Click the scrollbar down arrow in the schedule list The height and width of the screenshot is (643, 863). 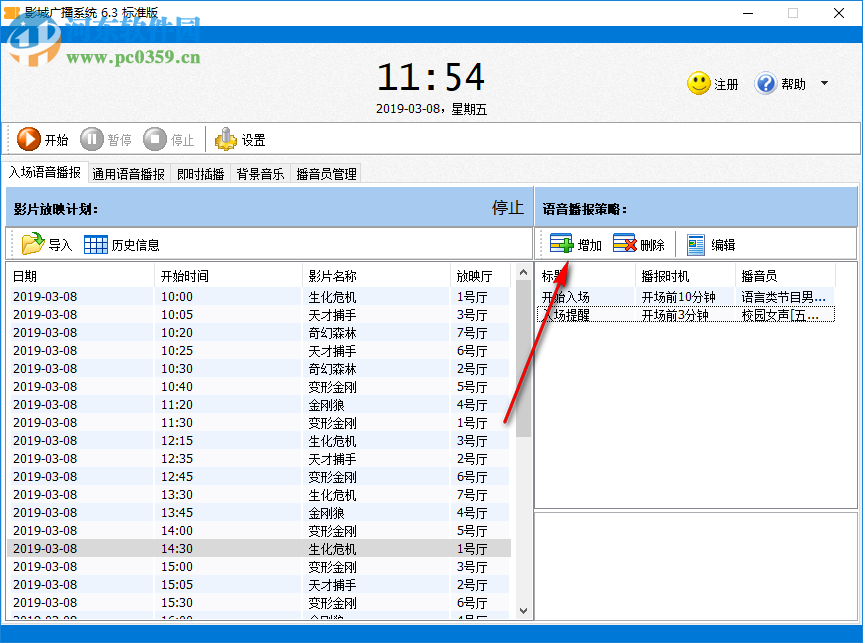[x=524, y=608]
